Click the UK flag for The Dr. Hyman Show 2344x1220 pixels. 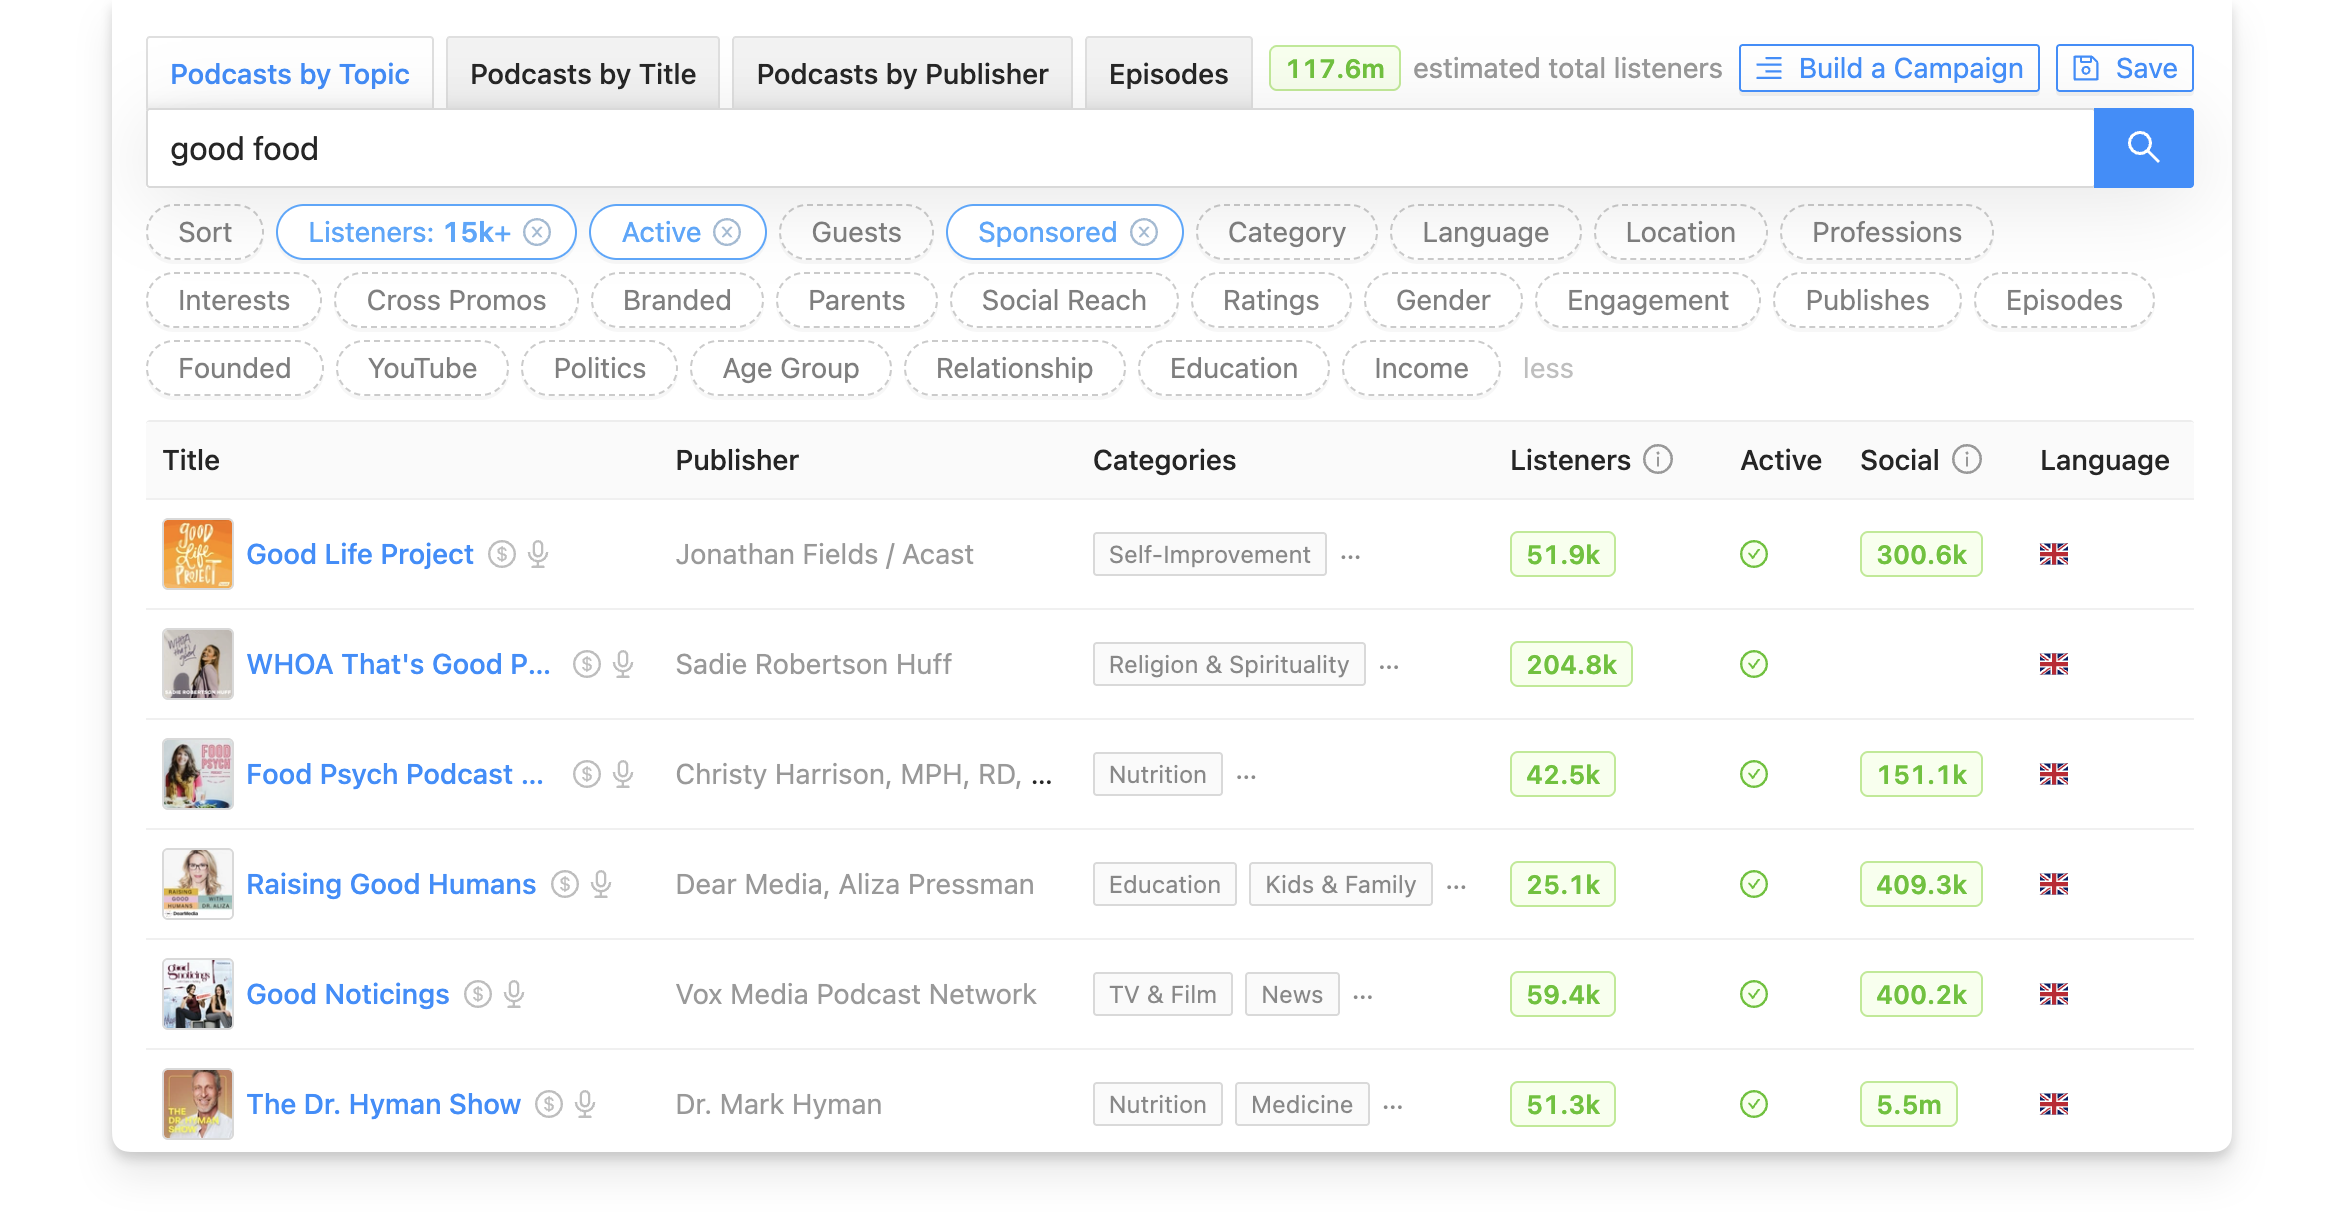coord(2055,1104)
